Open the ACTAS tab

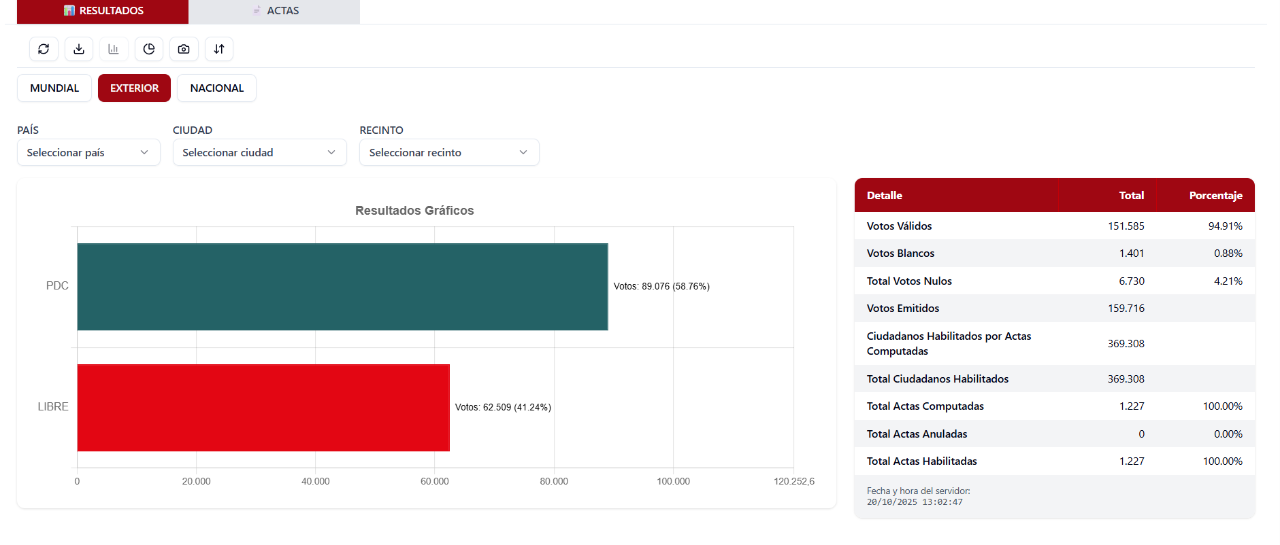point(274,11)
